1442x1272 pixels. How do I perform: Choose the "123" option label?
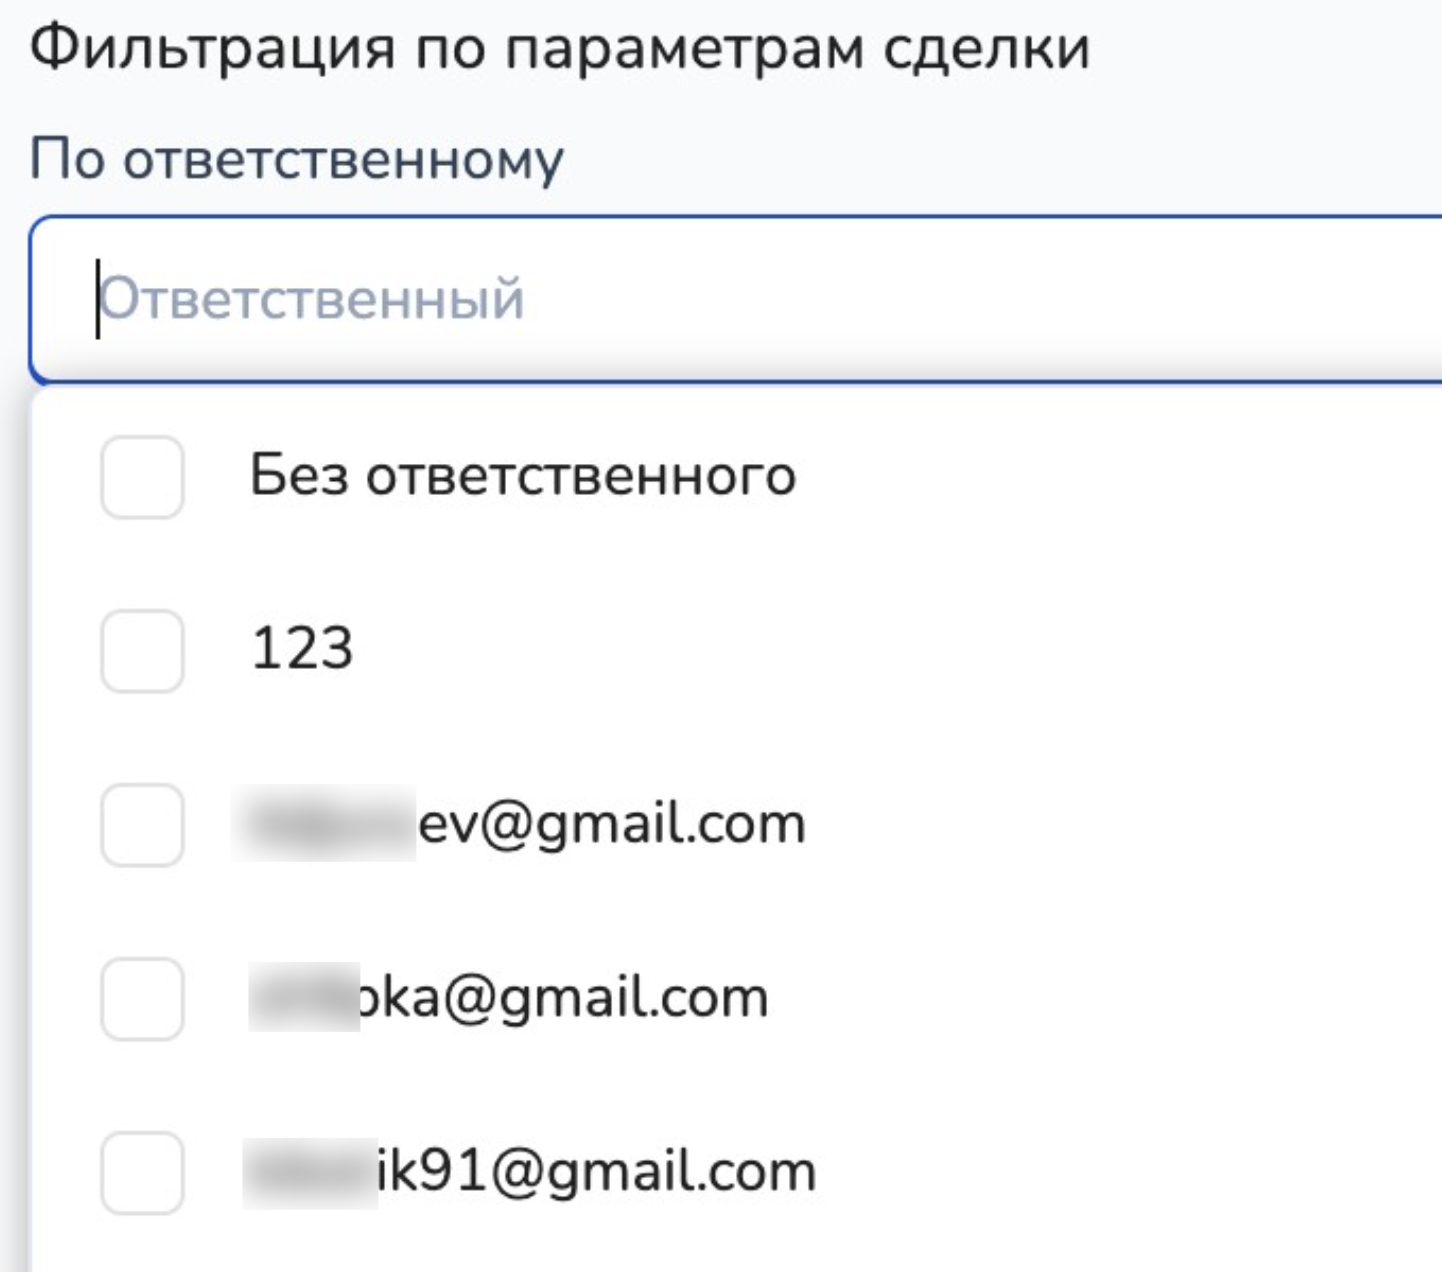(x=302, y=648)
